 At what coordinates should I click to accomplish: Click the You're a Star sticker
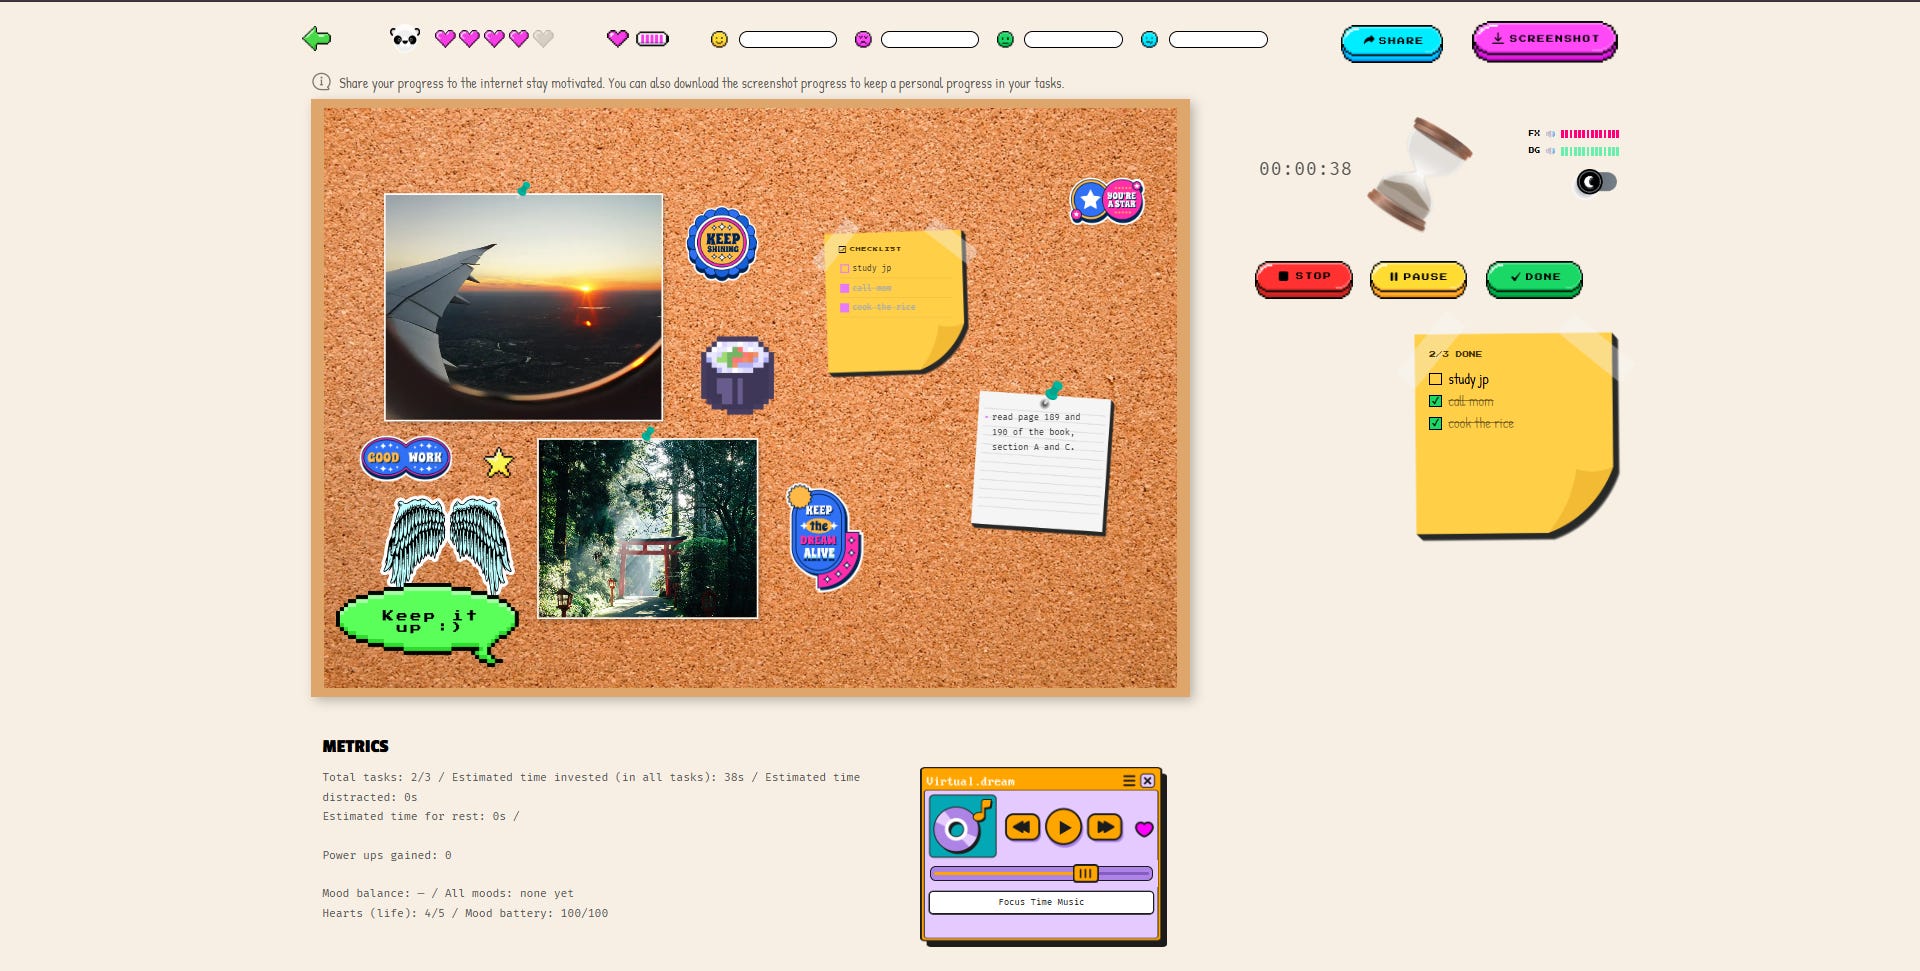click(1107, 201)
